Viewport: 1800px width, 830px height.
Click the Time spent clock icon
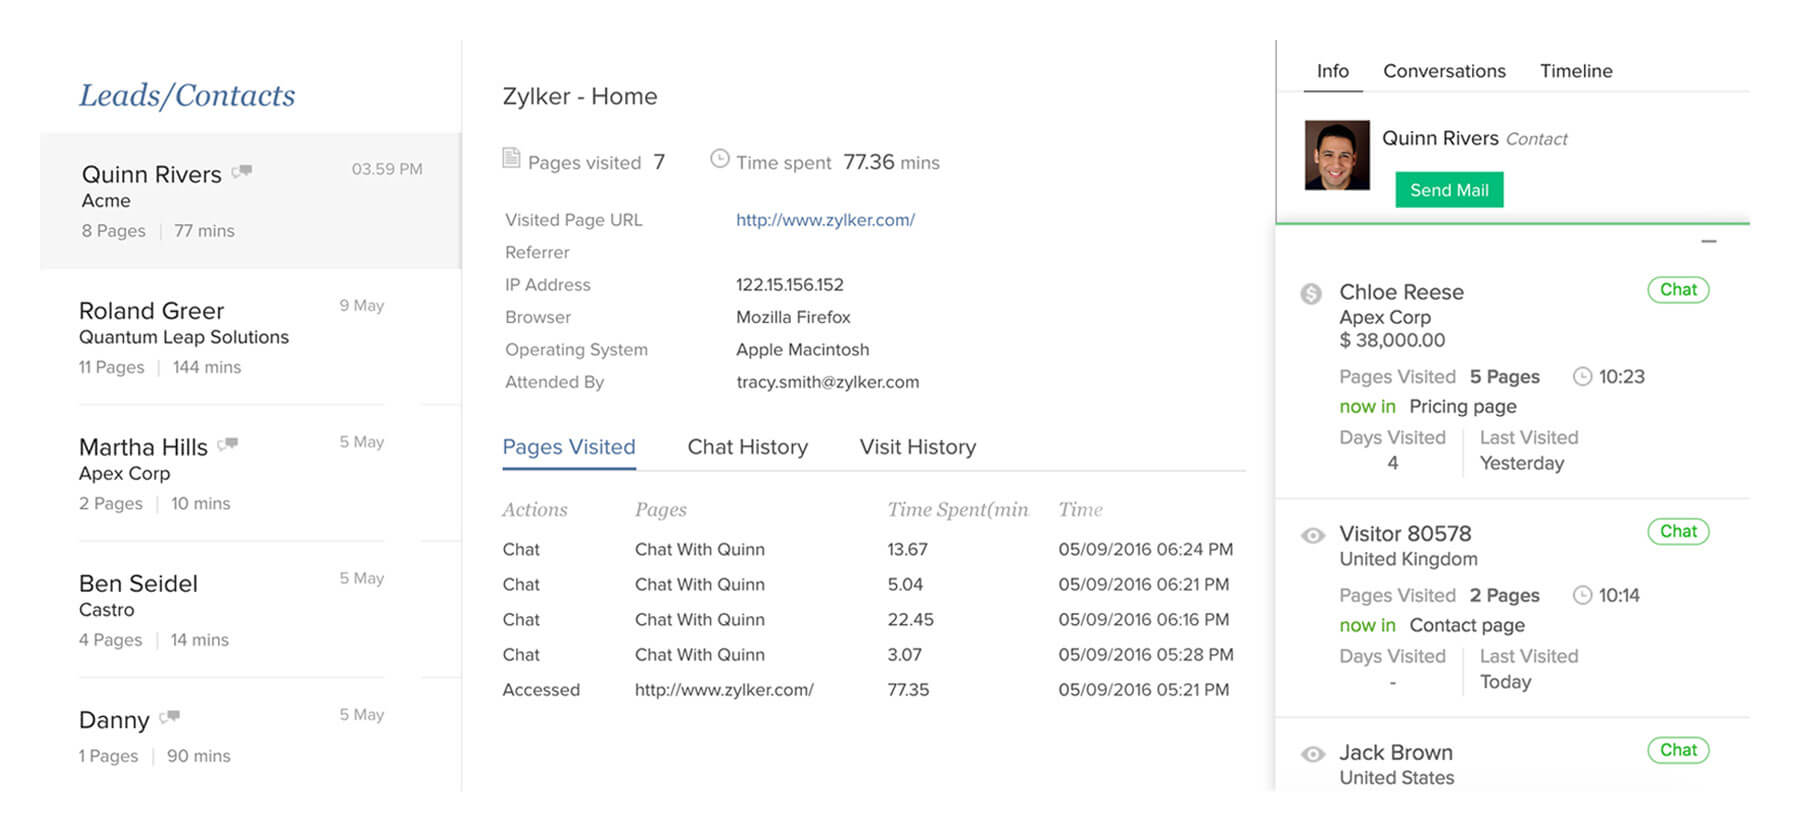pyautogui.click(x=719, y=158)
